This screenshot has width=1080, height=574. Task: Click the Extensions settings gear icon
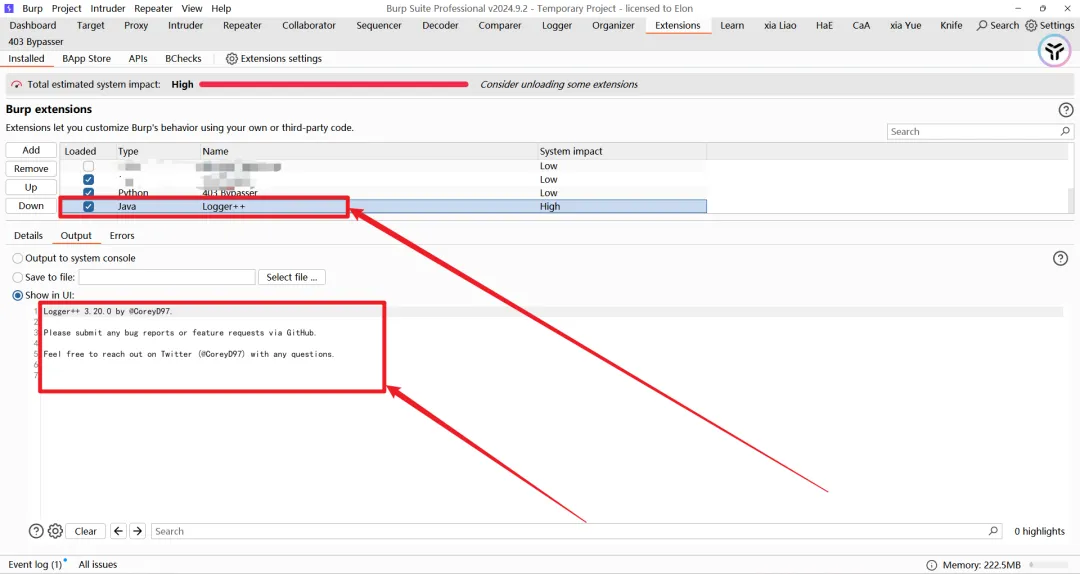pos(231,59)
